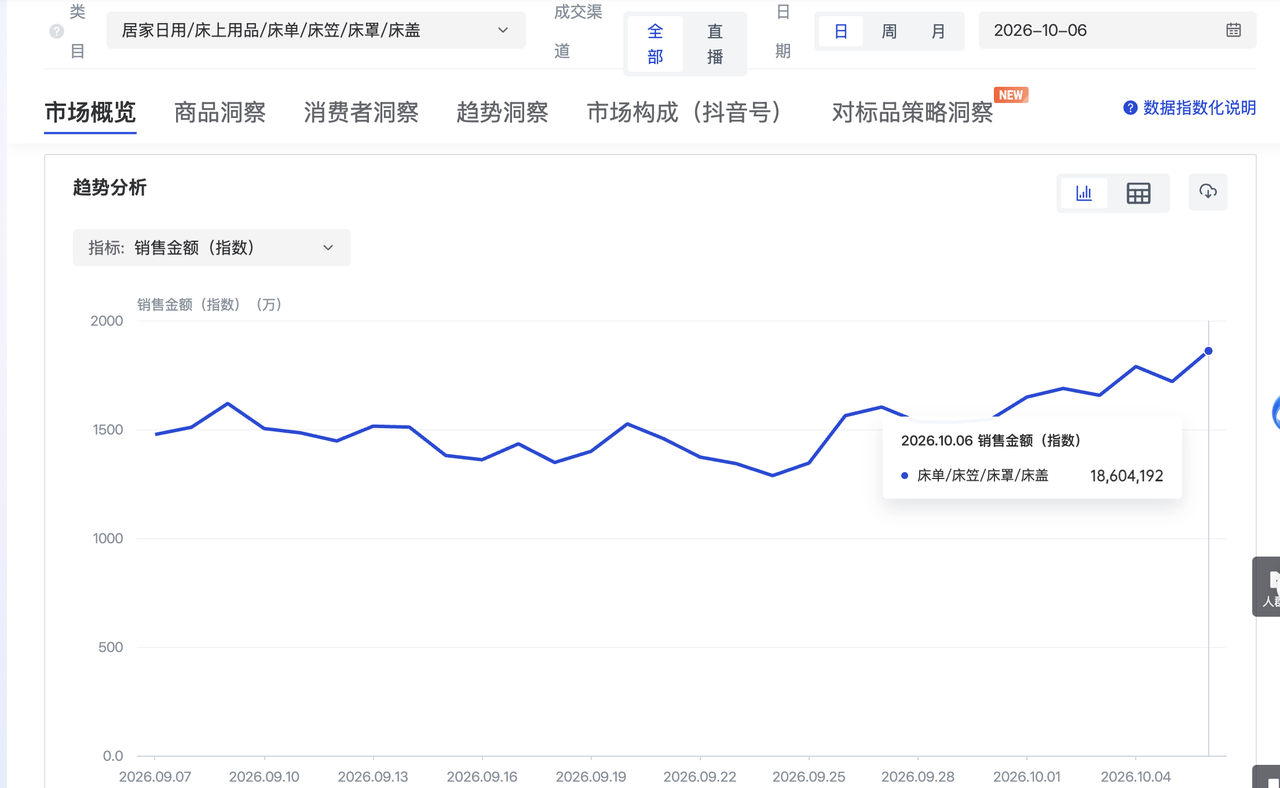Choose 月 date granularity

coord(938,31)
